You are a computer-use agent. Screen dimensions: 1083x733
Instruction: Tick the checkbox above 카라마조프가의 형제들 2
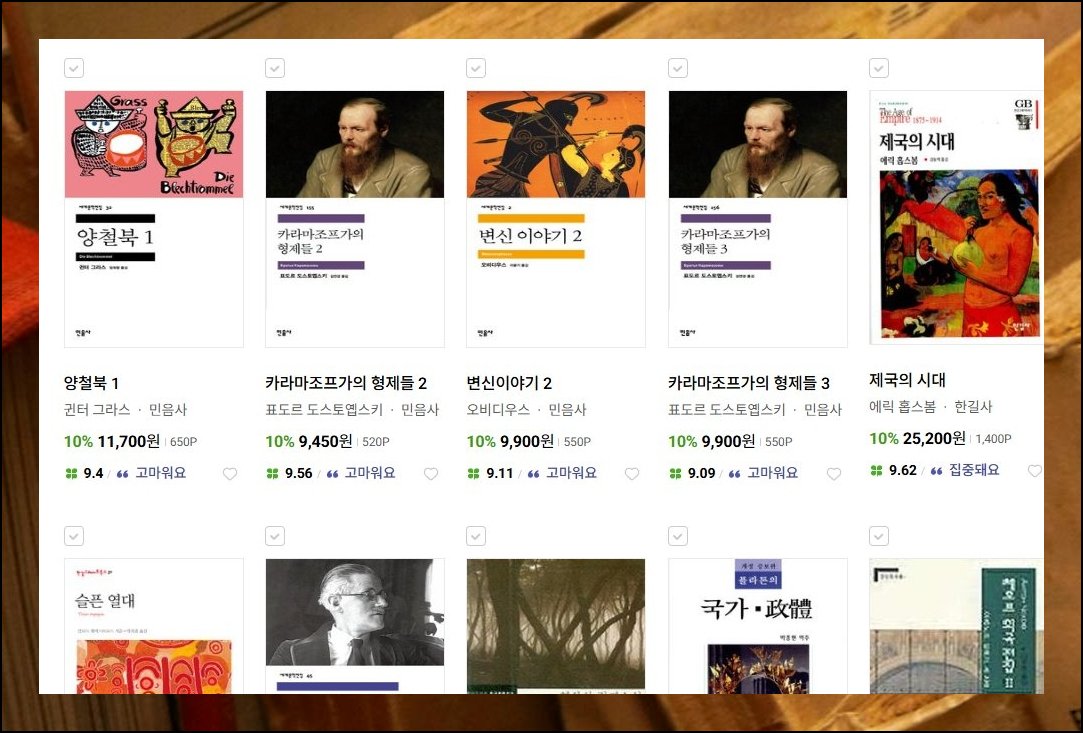[x=275, y=68]
